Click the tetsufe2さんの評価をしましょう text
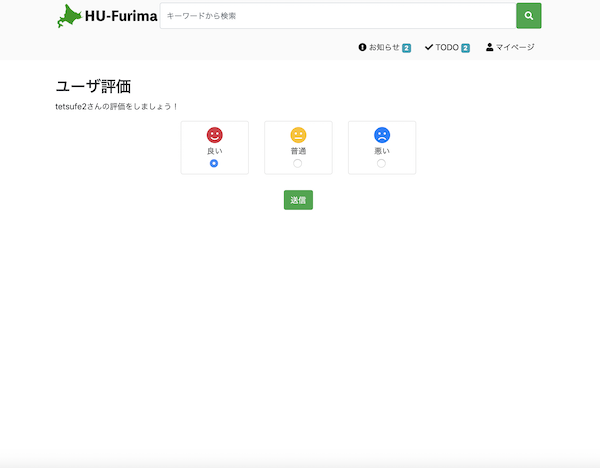Viewport: 600px width, 468px height. pyautogui.click(x=116, y=106)
